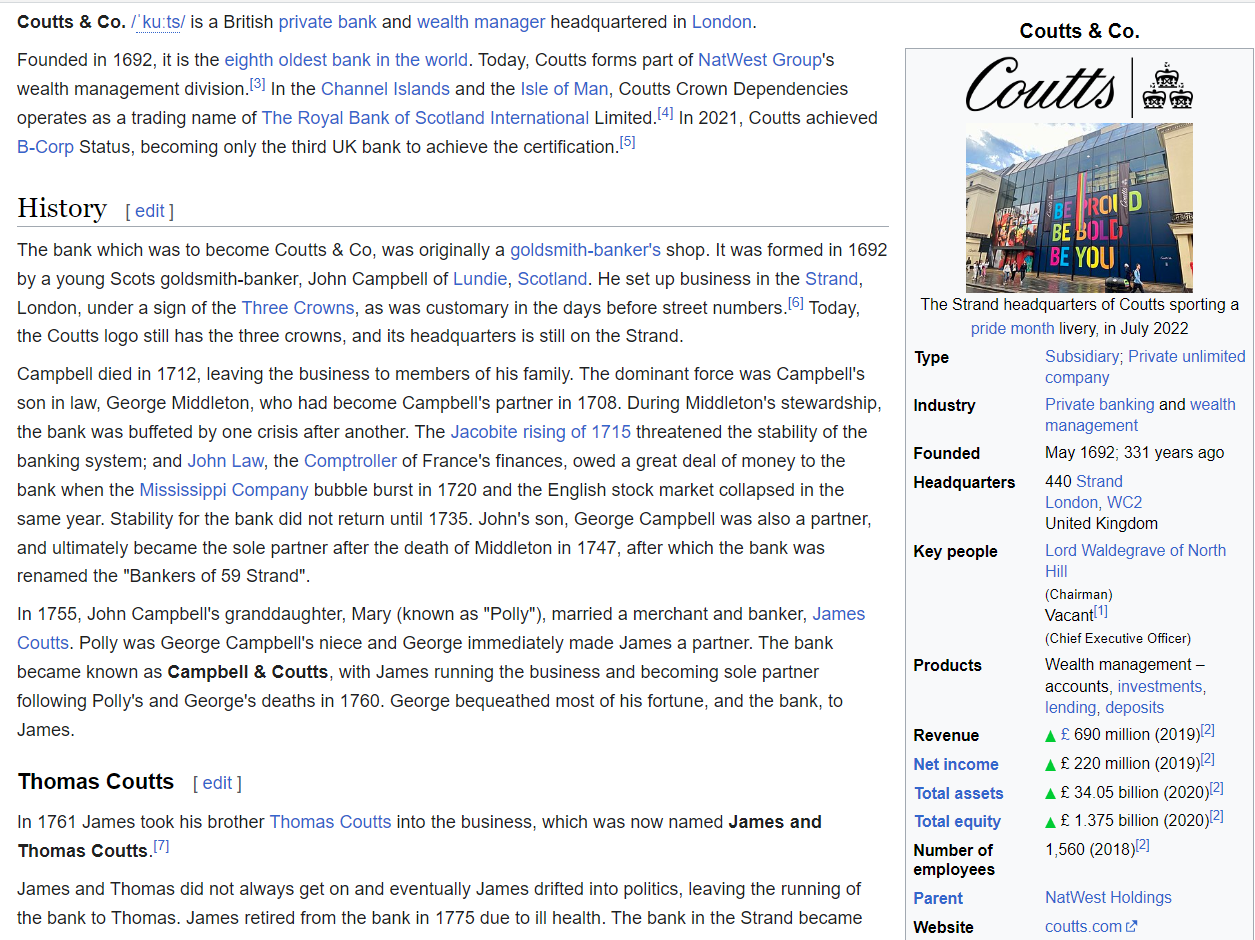Open the 'Channel Islands' link
Screen dimensions: 1255x940
pos(385,89)
